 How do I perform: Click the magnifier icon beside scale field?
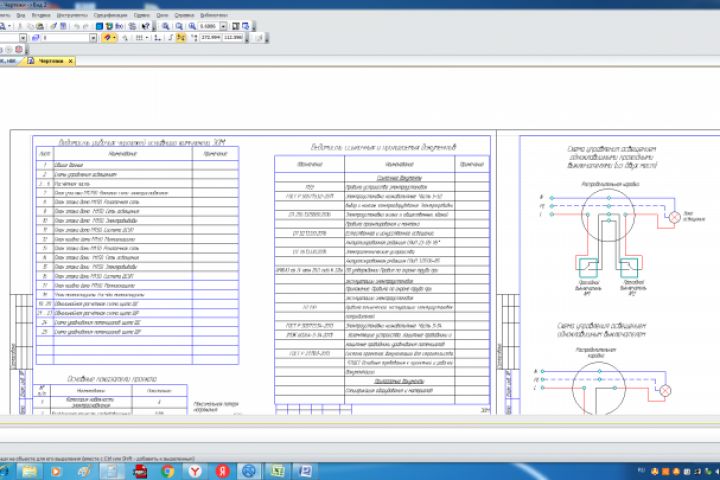coord(192,26)
